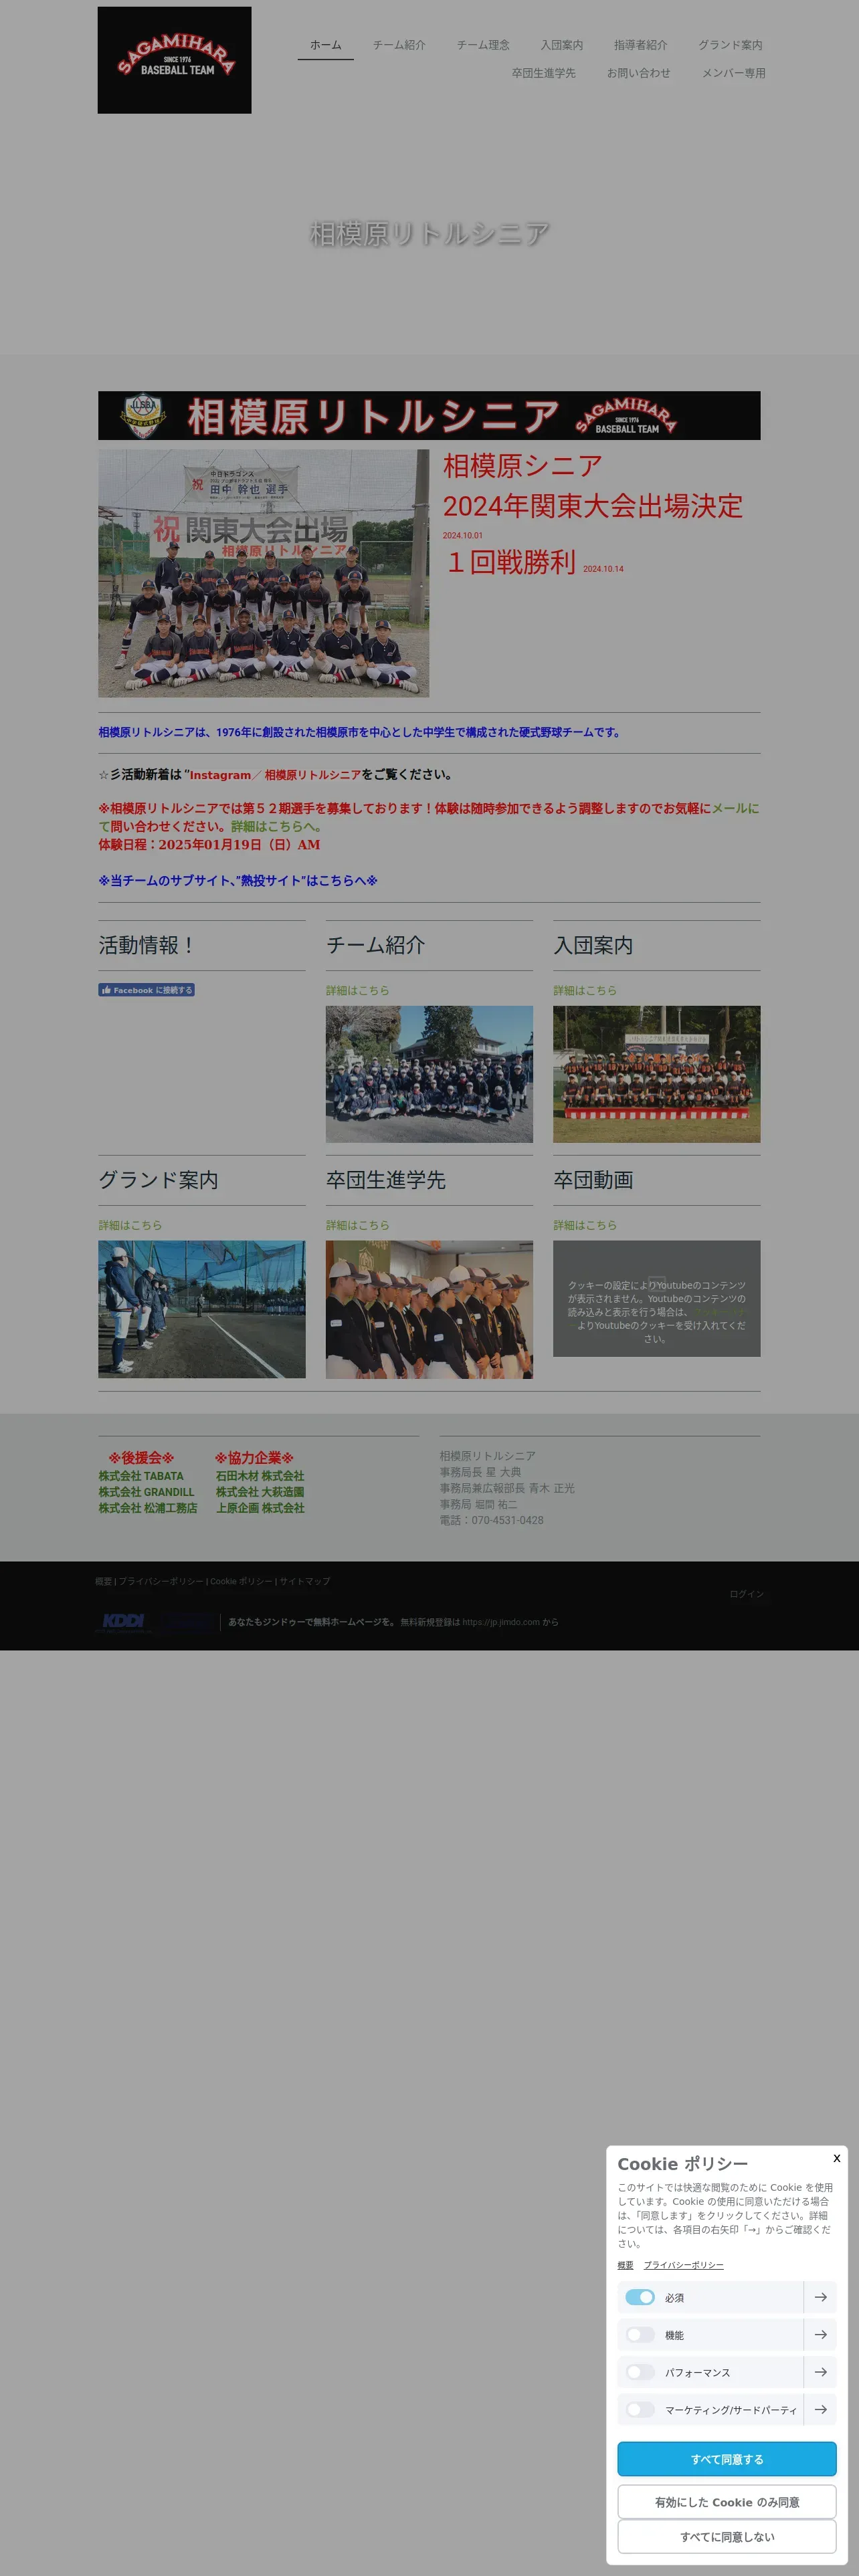859x2576 pixels.
Task: Open the 指導者紹介 menu item
Action: [x=640, y=45]
